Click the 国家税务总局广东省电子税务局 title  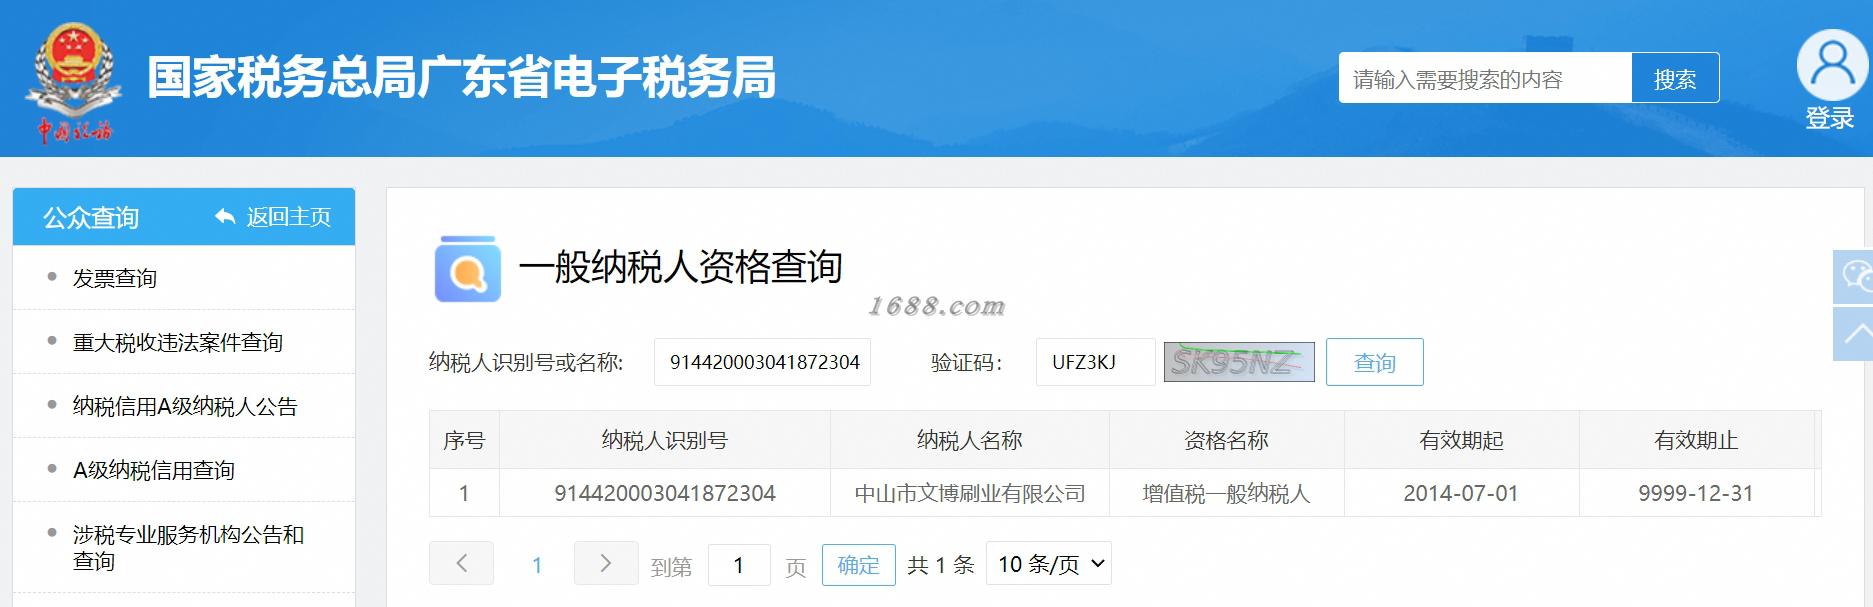tap(462, 78)
